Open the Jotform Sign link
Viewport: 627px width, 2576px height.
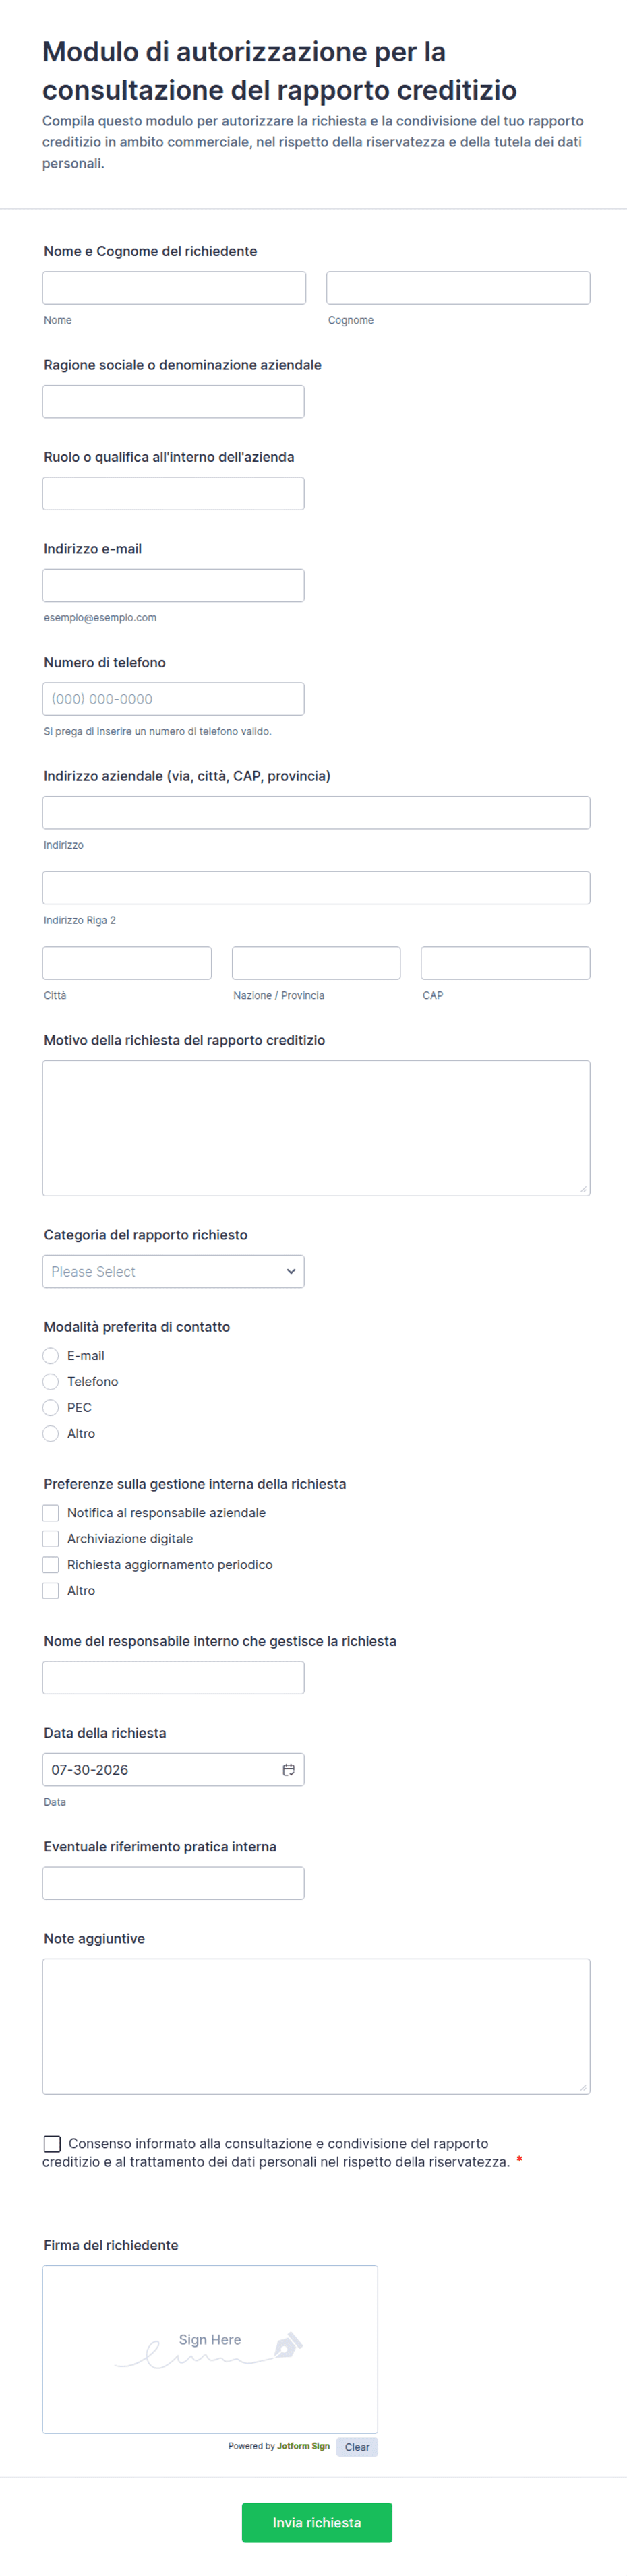[x=303, y=2446]
